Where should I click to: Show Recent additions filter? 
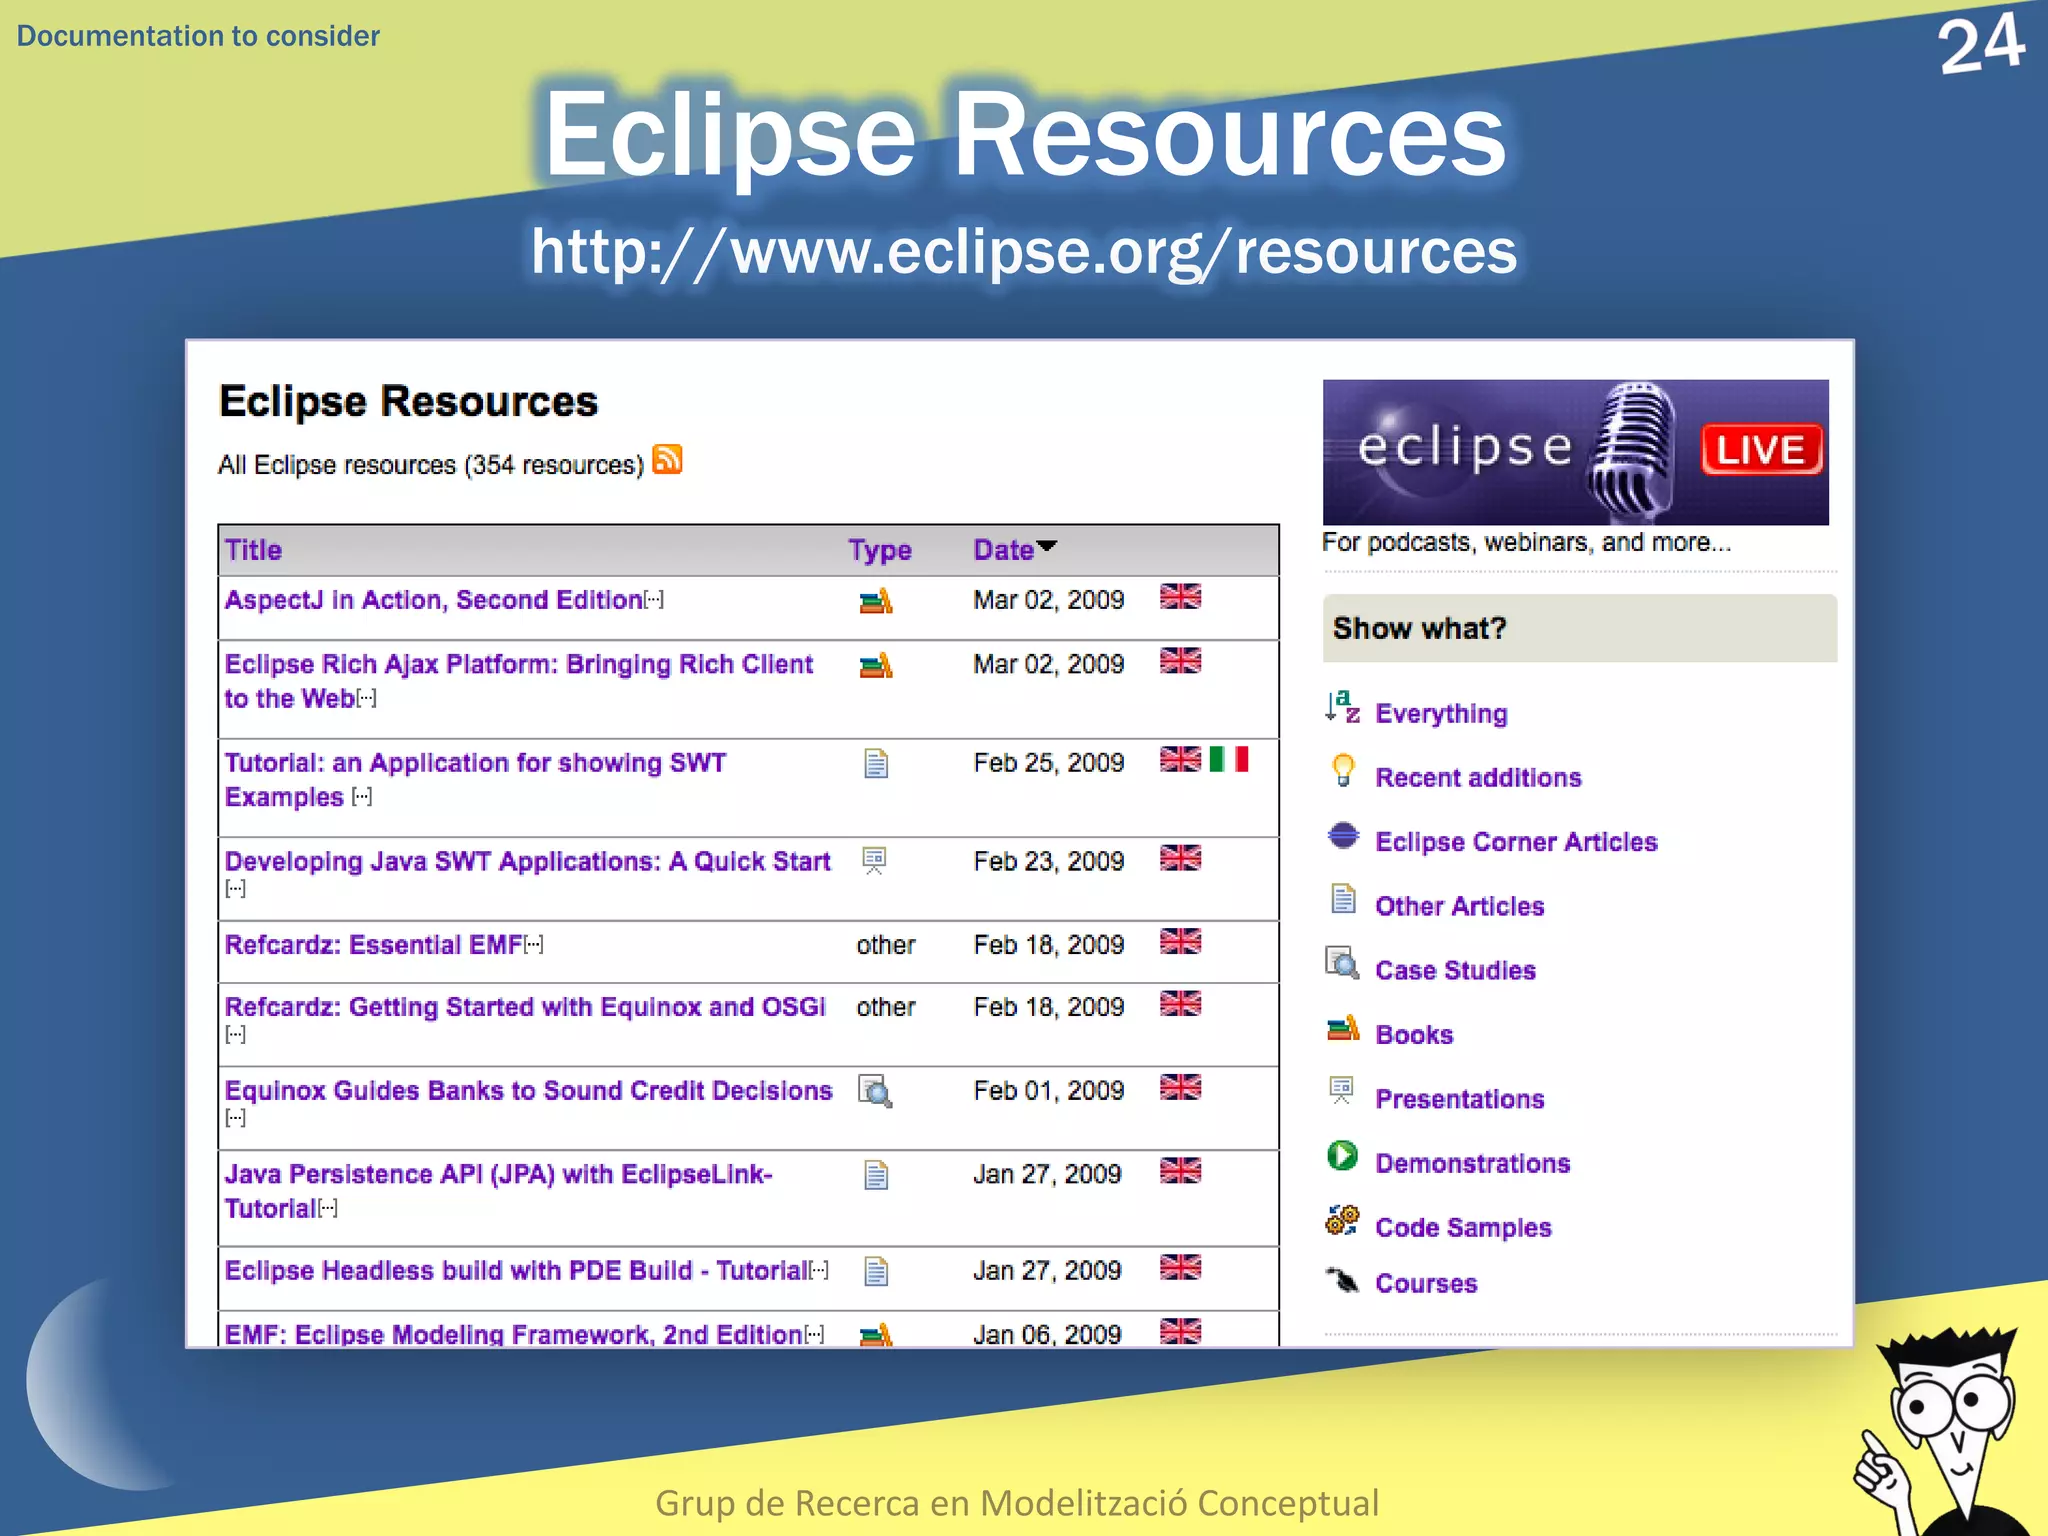click(1478, 777)
